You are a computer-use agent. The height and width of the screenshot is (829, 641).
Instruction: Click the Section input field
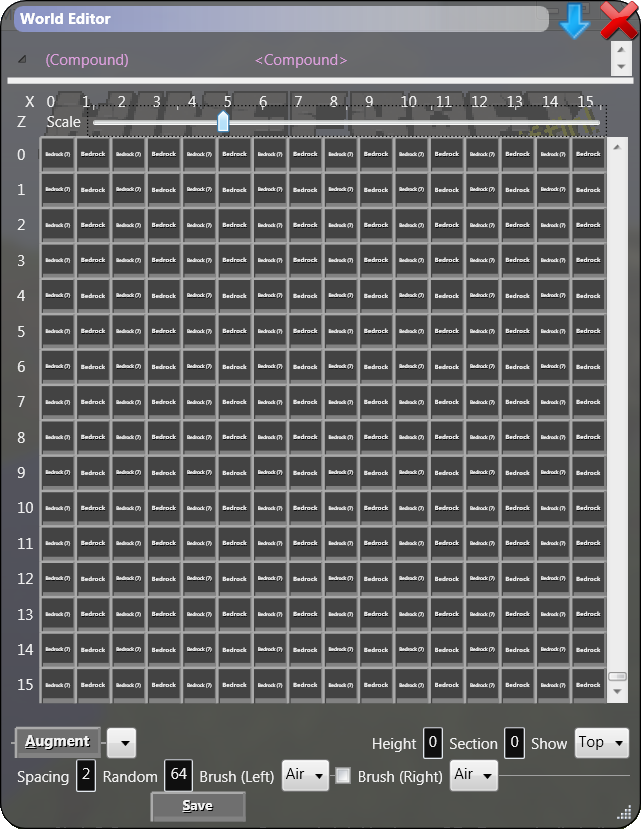(514, 743)
